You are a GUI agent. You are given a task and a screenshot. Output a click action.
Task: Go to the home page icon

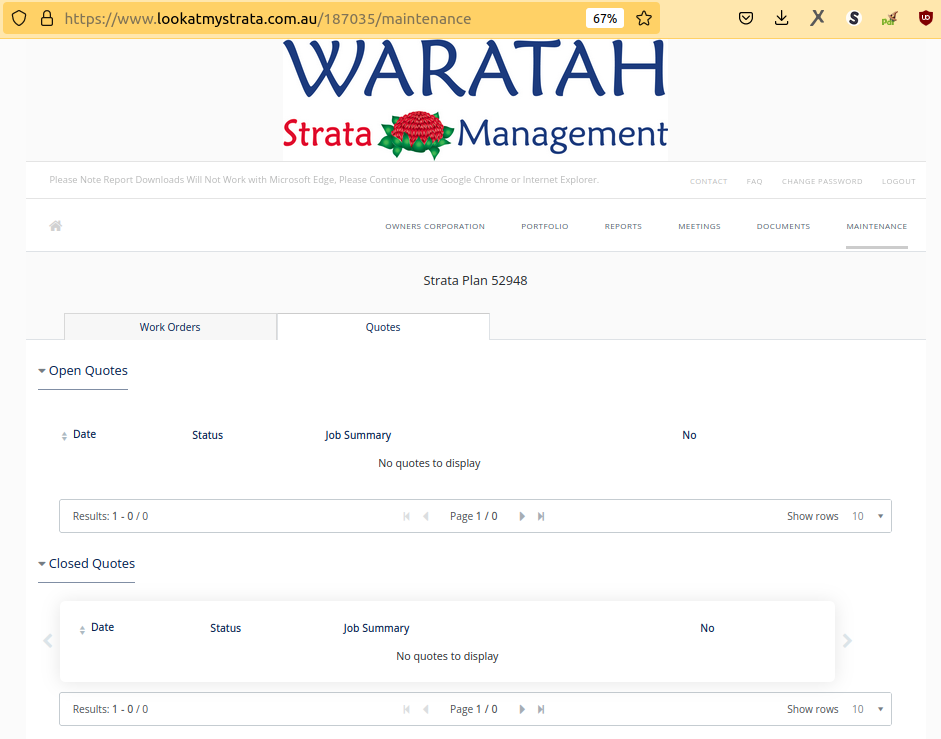(55, 226)
